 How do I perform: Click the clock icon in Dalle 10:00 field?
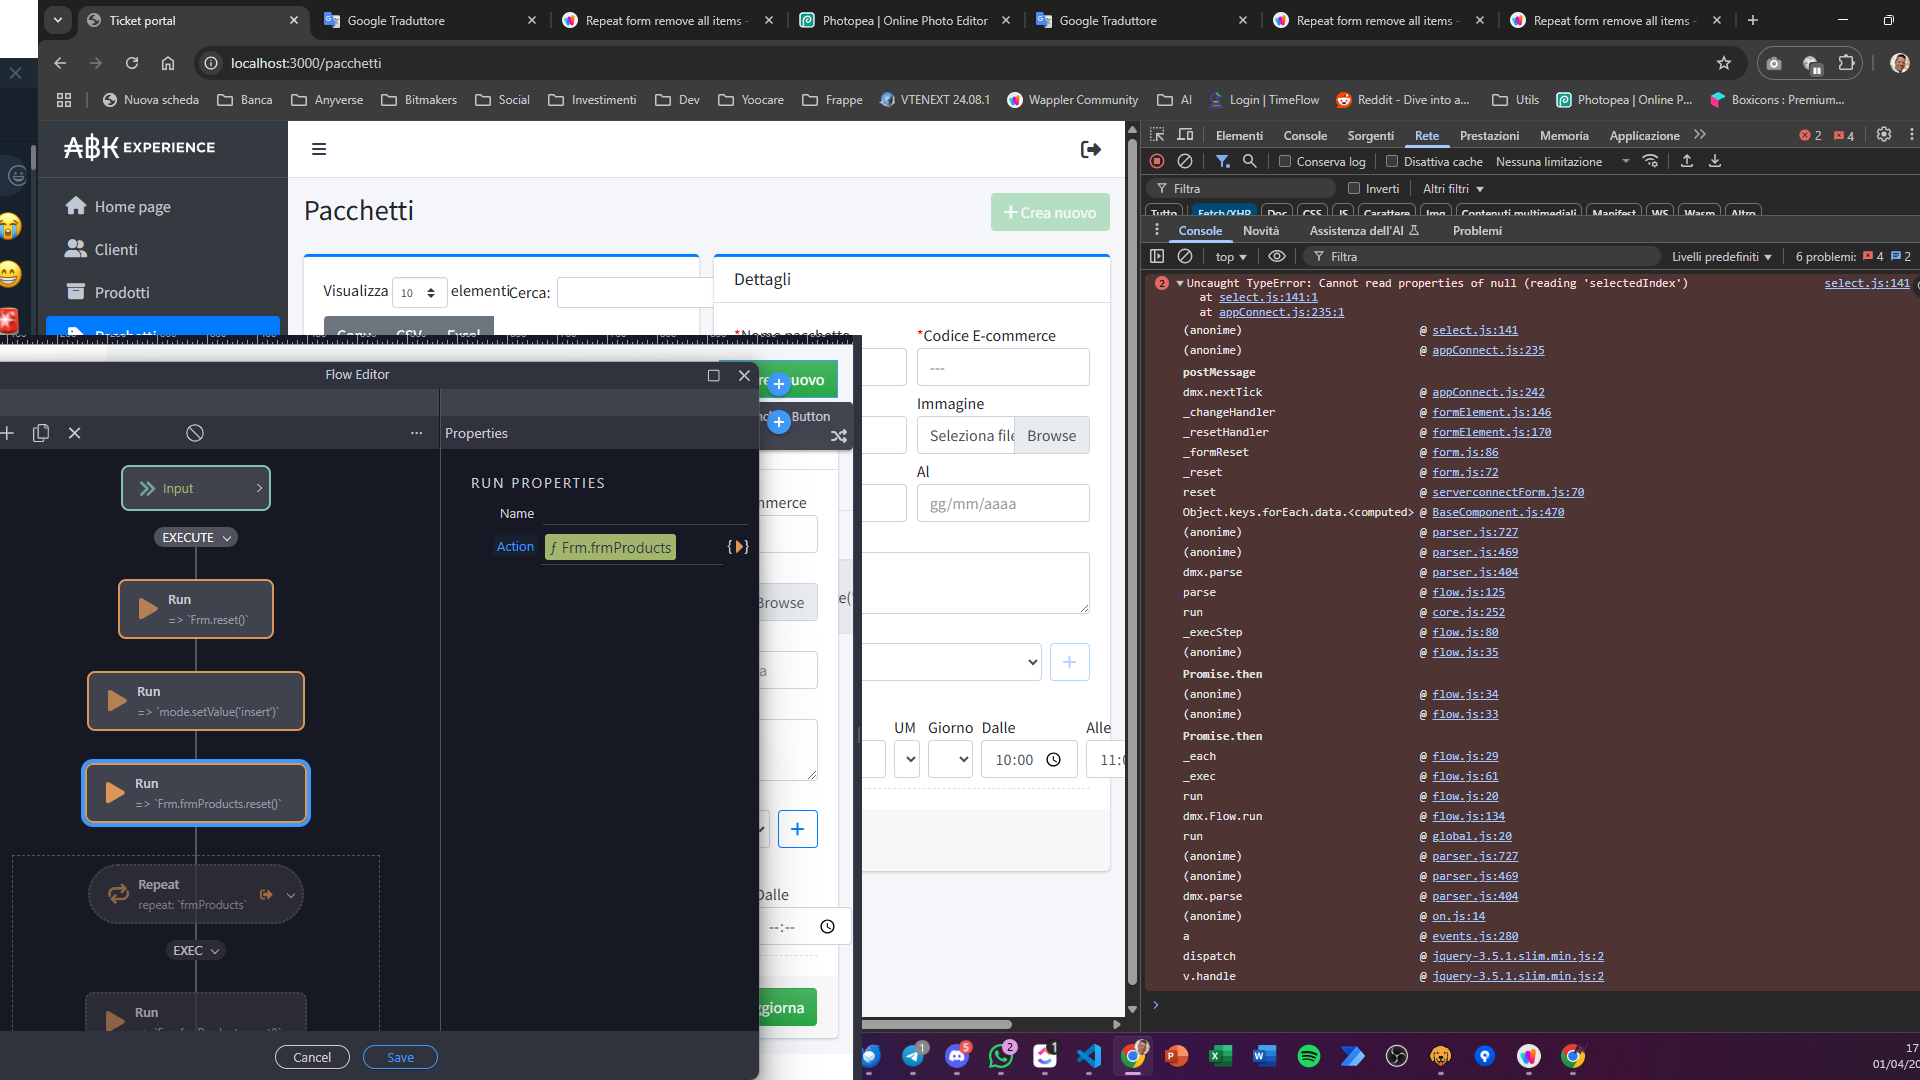point(1054,760)
